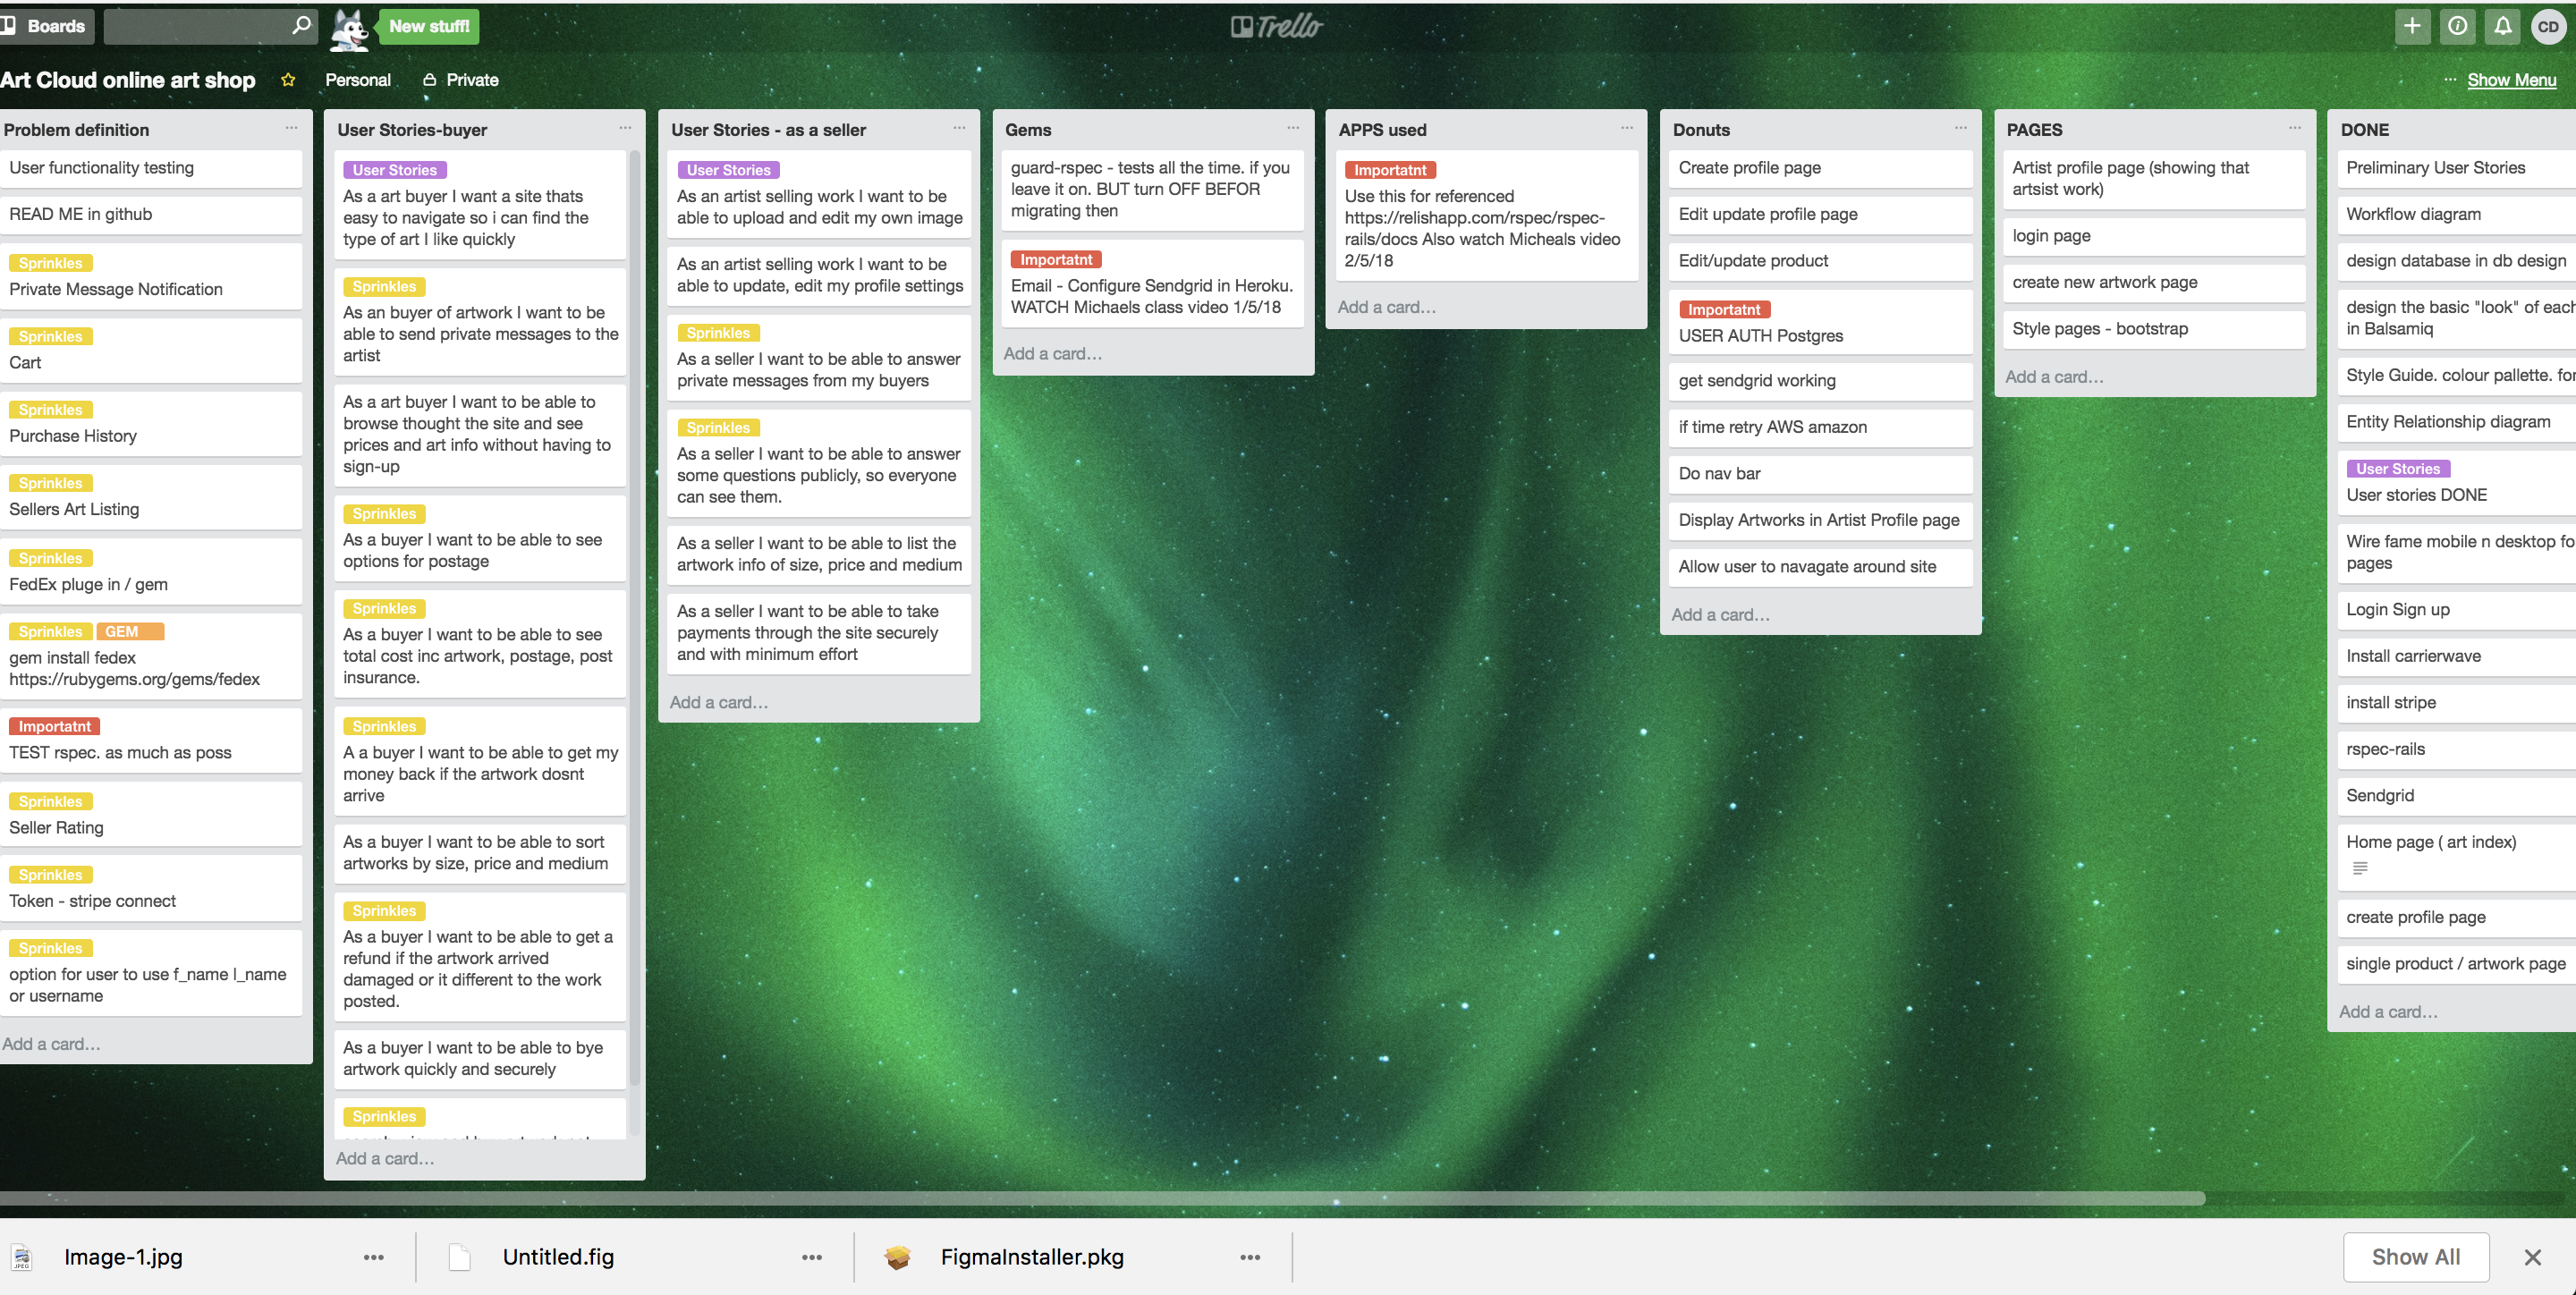Screen dimensions: 2576x1295
Task: Click Show All downloads button
Action: pyautogui.click(x=2415, y=1257)
